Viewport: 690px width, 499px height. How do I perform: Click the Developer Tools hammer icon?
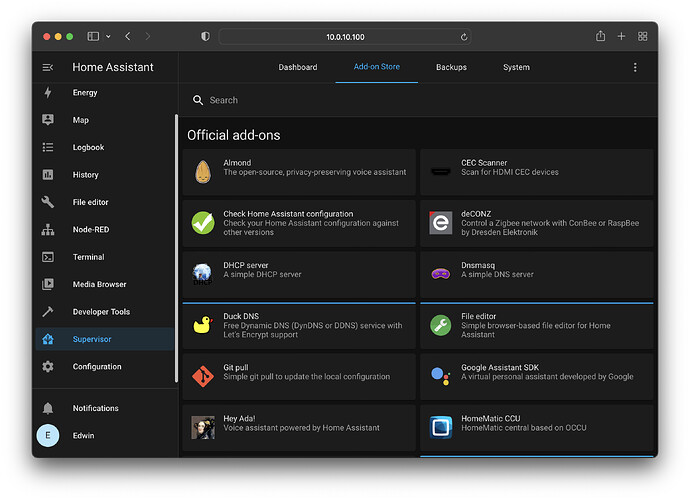pos(48,312)
